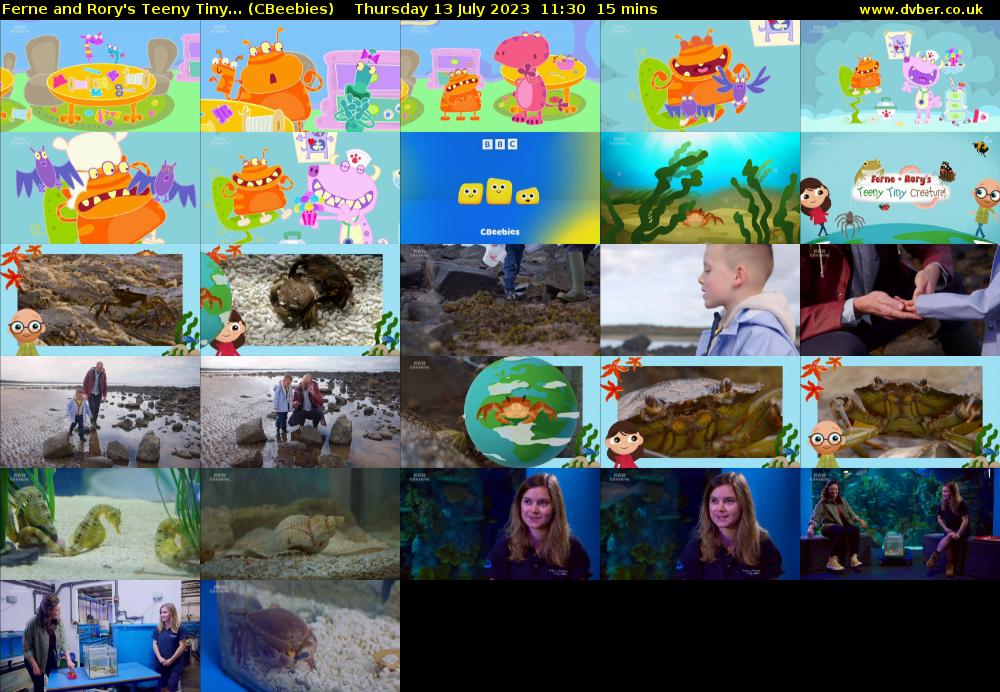Open the cartoon globe with crab thumbnail
The image size is (1000, 692).
point(500,412)
